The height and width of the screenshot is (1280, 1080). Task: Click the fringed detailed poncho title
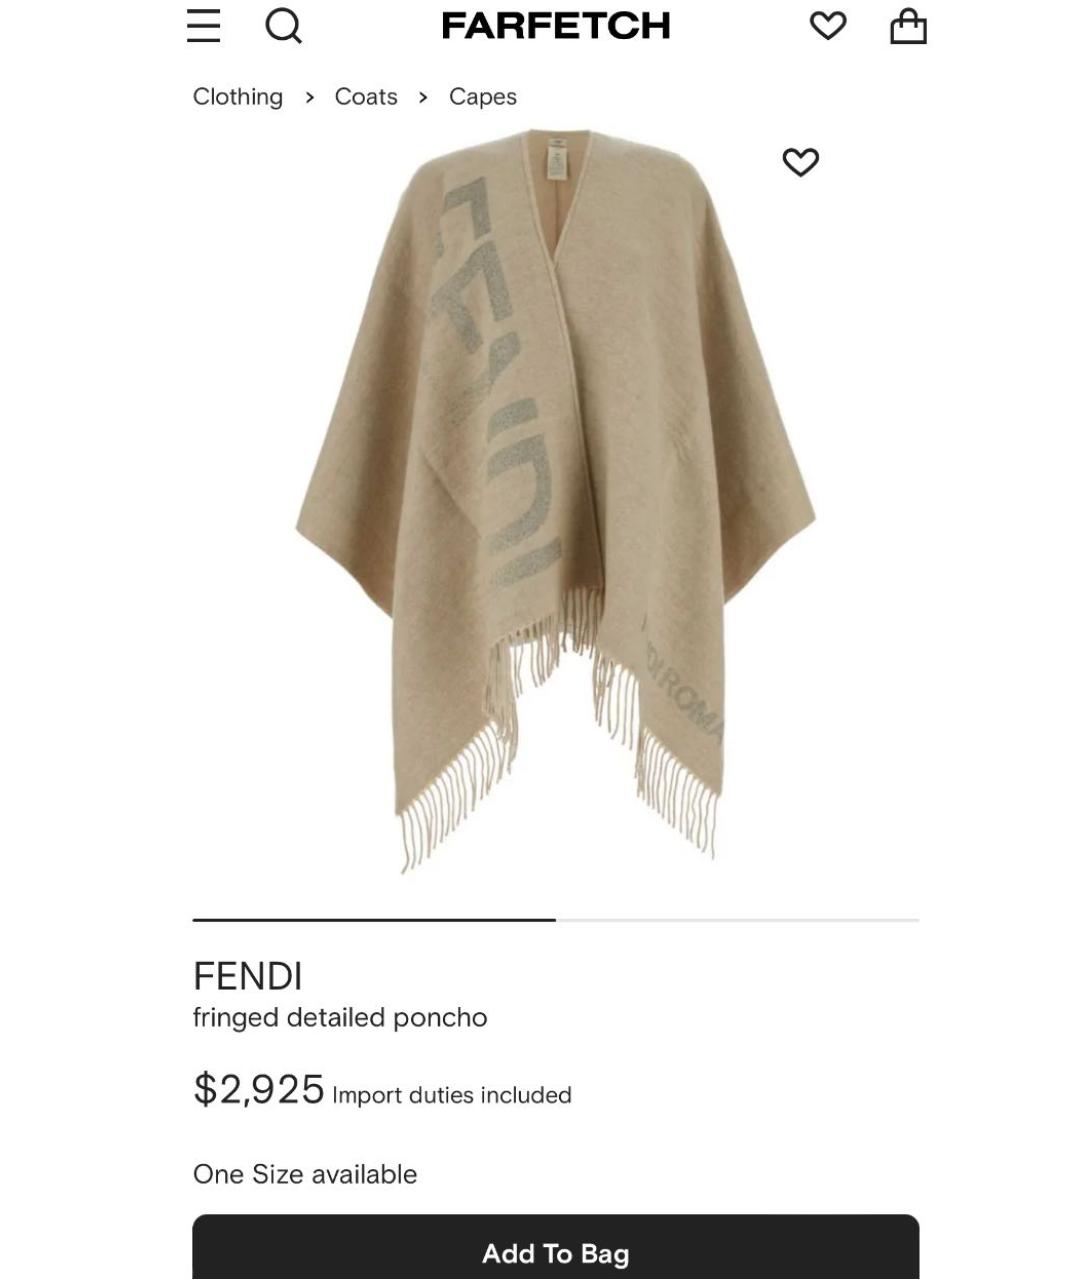(340, 1018)
